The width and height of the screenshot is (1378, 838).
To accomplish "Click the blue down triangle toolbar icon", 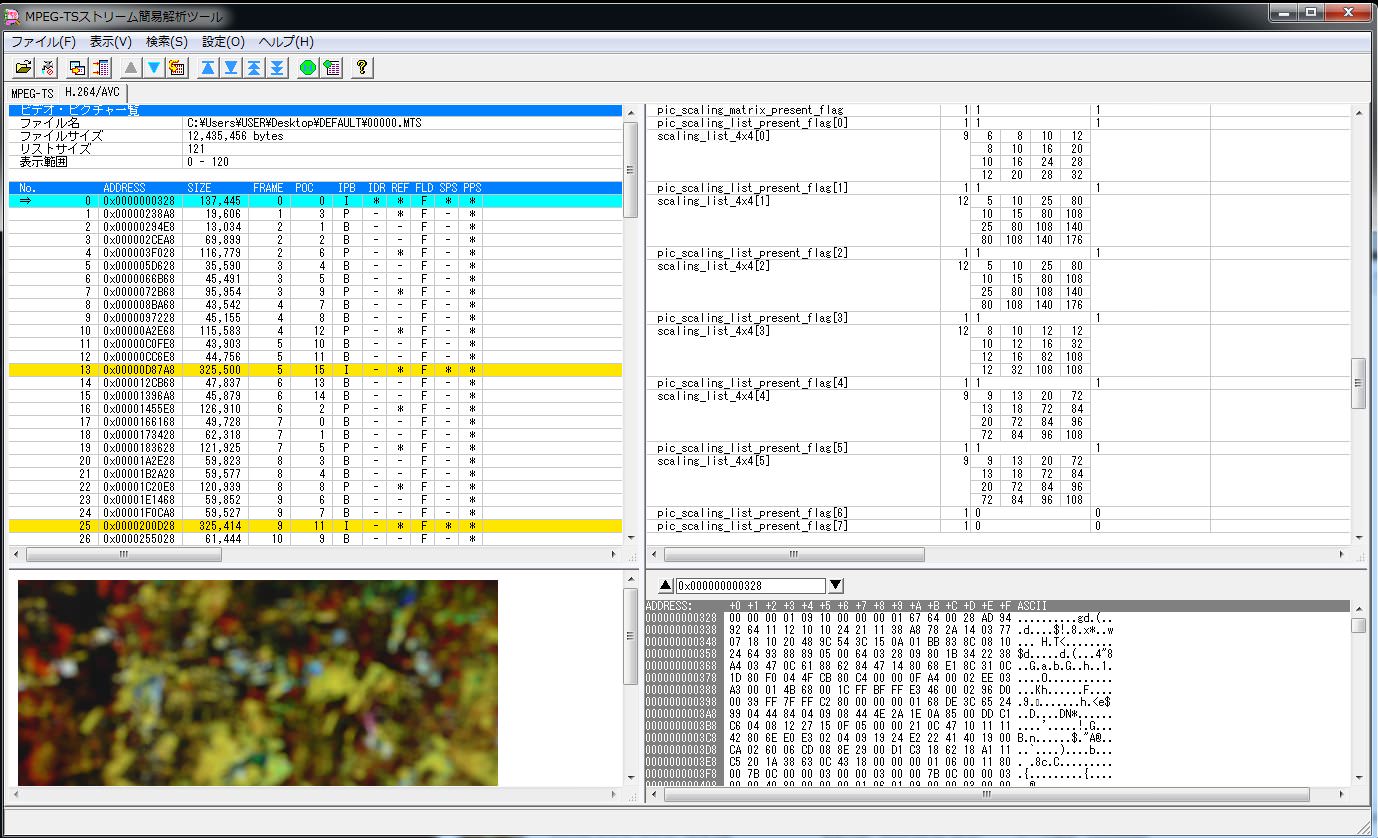I will coord(154,67).
